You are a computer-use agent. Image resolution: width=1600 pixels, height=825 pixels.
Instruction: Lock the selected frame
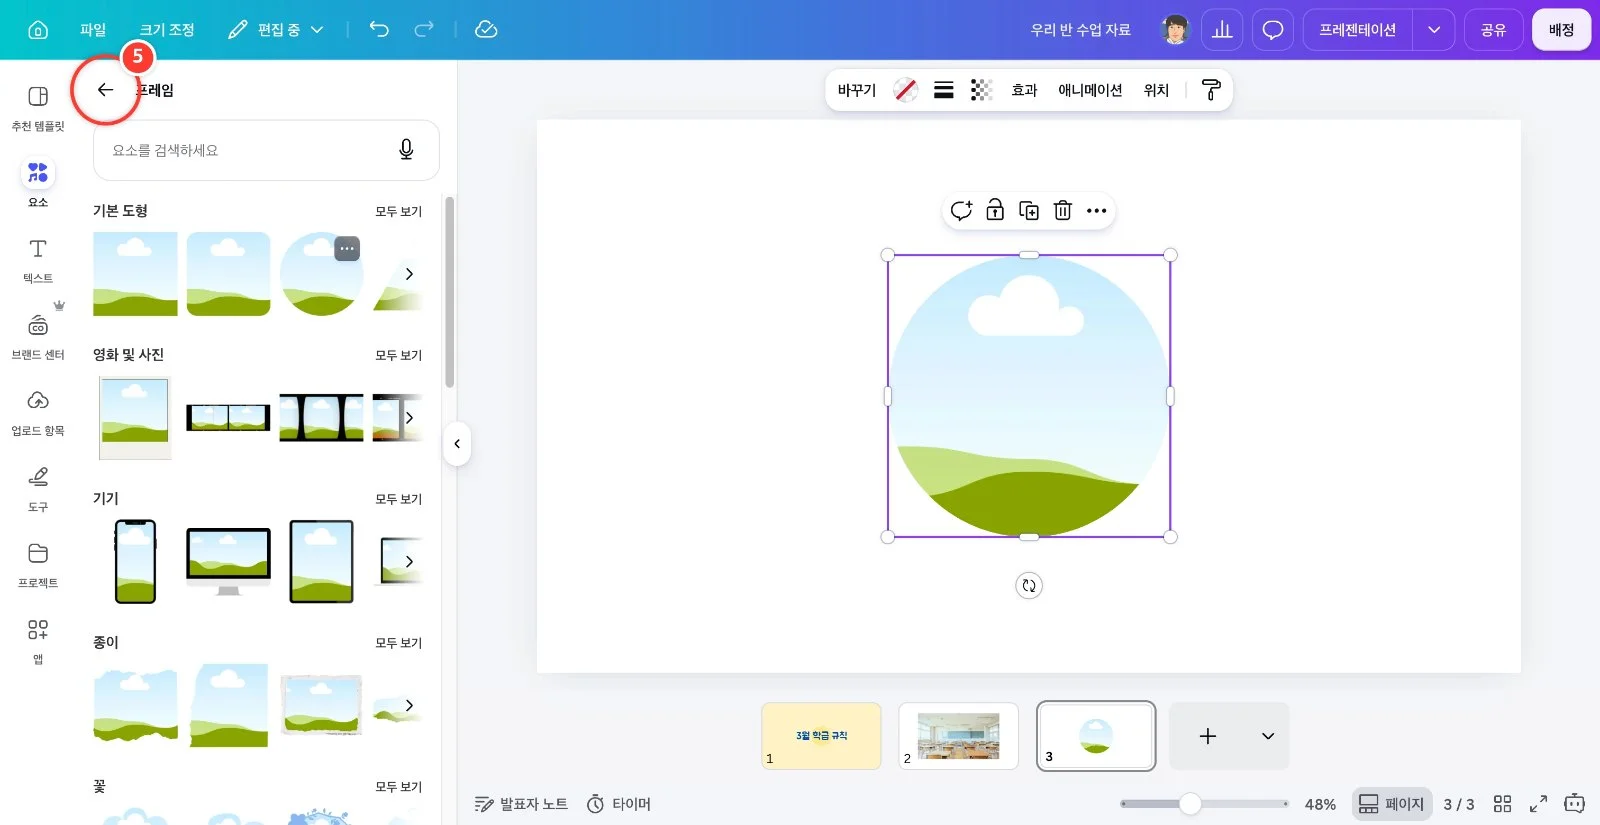[995, 210]
